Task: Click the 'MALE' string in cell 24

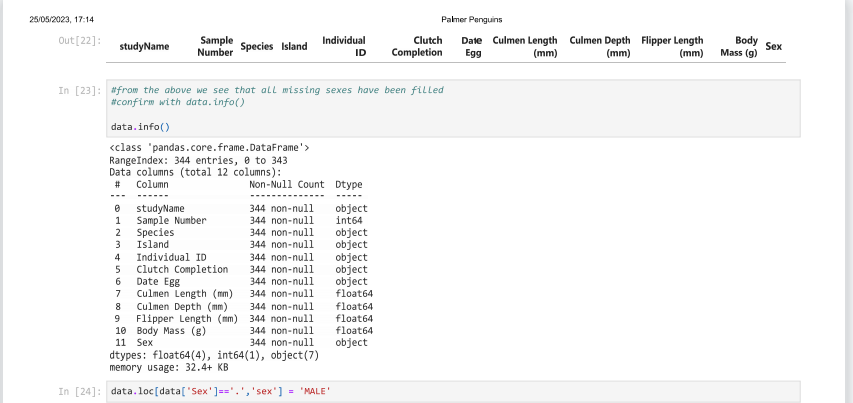Action: click(315, 392)
